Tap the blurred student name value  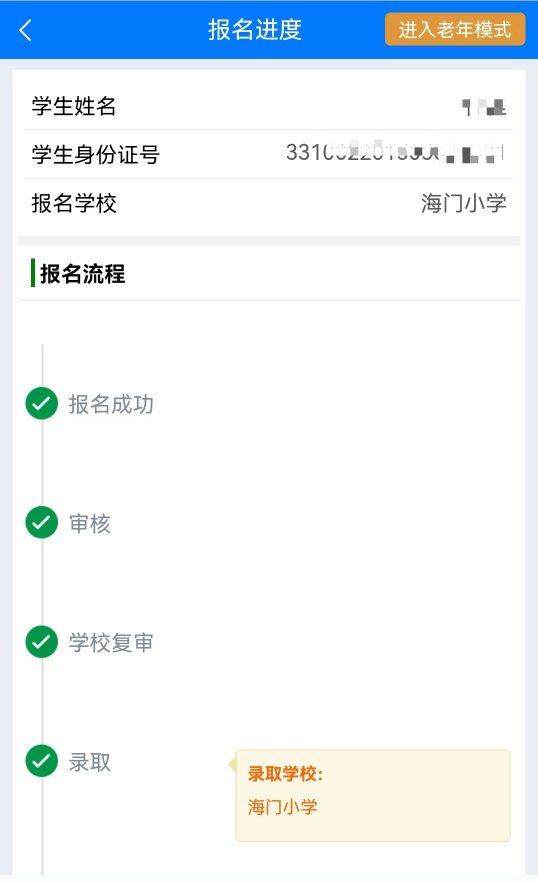coord(483,107)
